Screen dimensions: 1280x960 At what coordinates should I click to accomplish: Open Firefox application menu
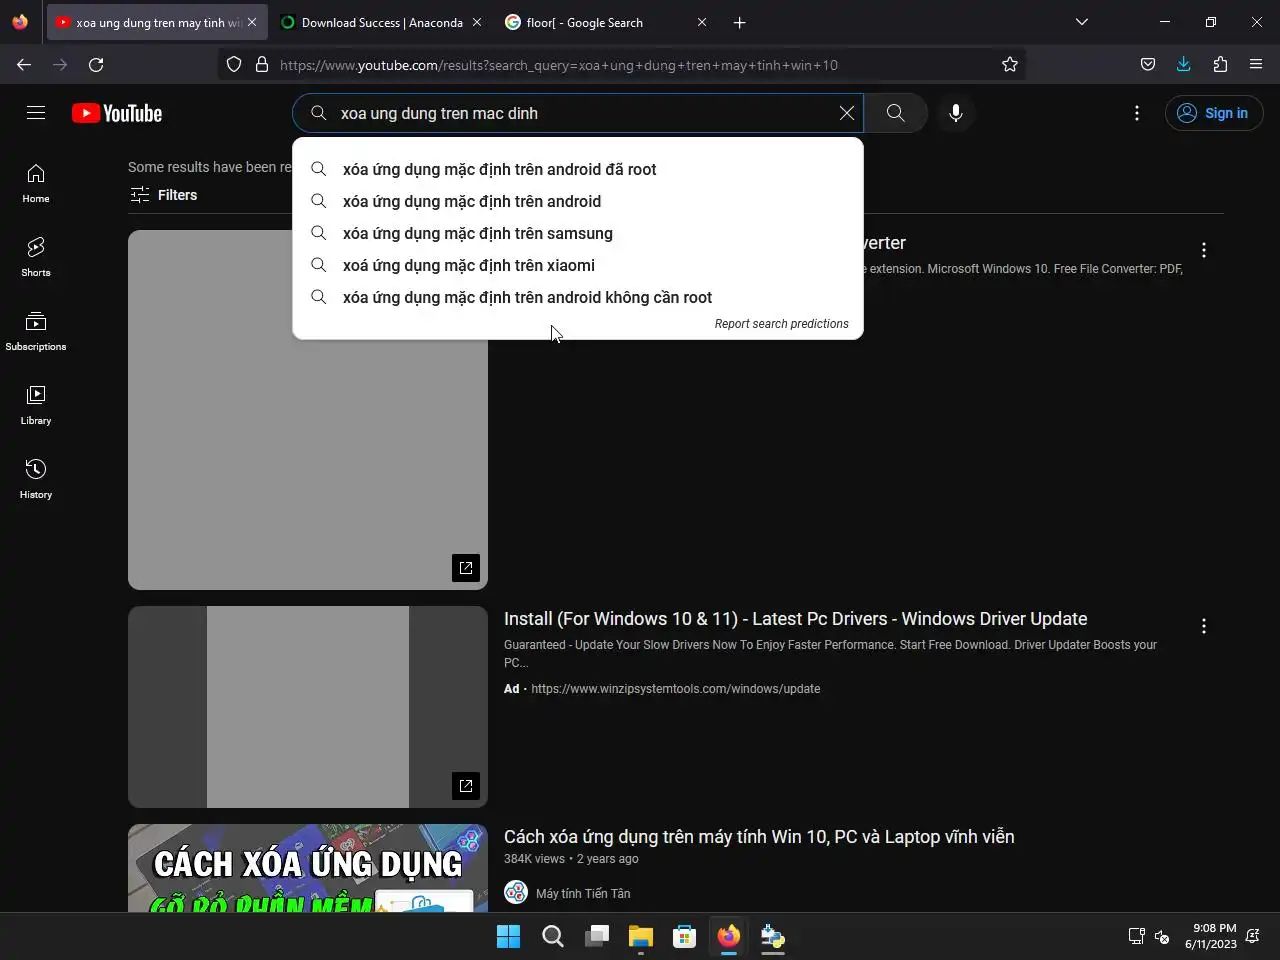[x=1256, y=64]
